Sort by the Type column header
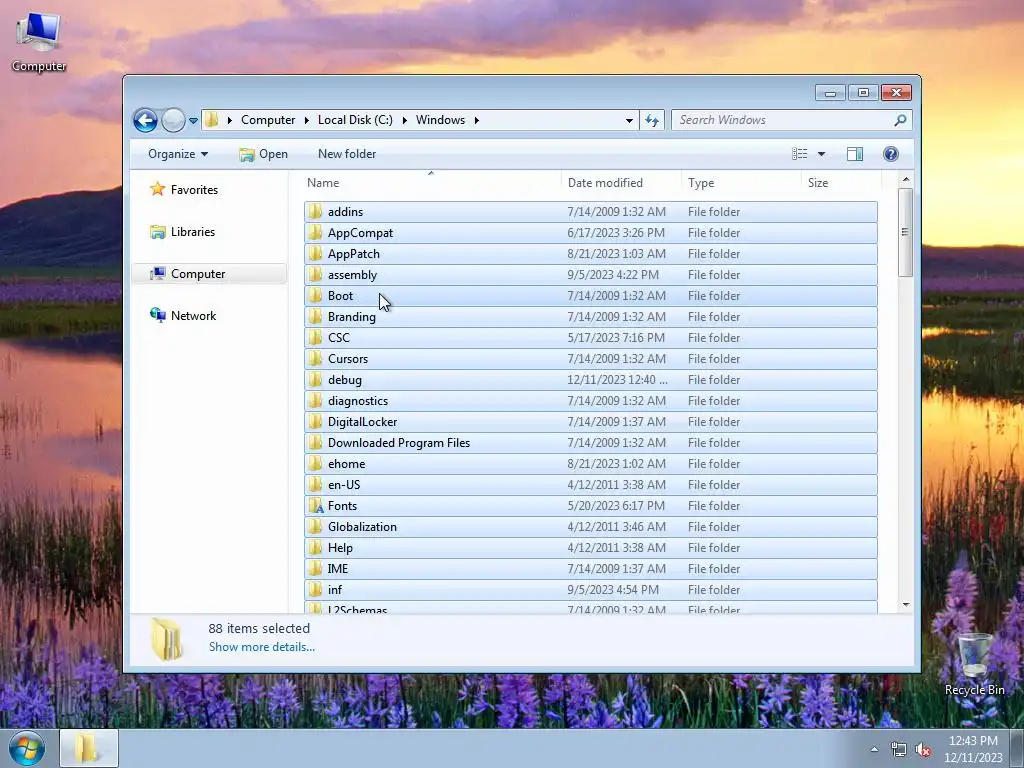Viewport: 1024px width, 768px height. pyautogui.click(x=701, y=183)
